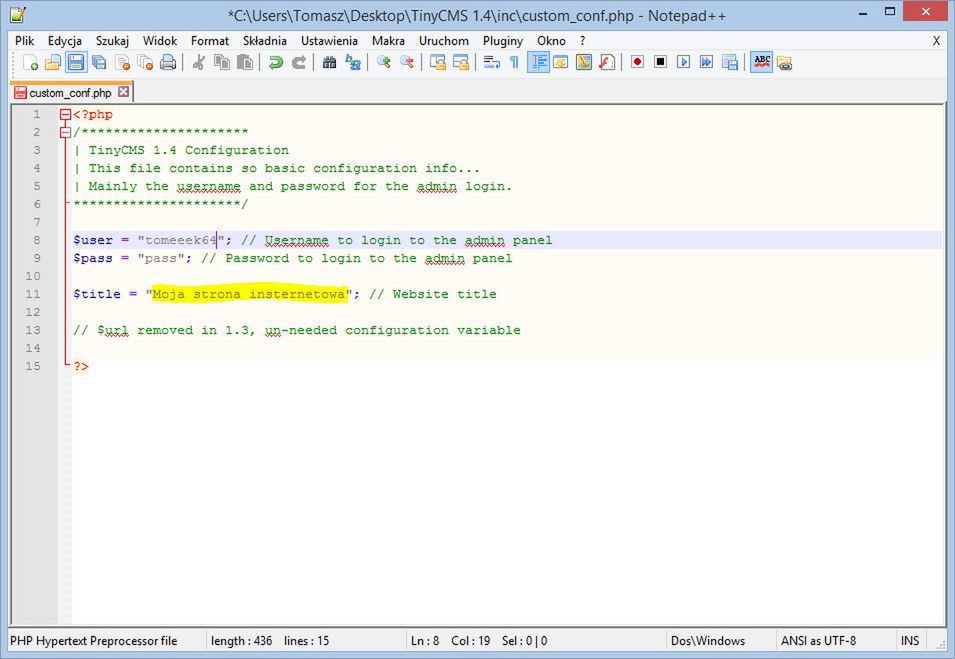The height and width of the screenshot is (659, 955).
Task: Click the closing ?> tag on line 15
Action: coord(81,366)
